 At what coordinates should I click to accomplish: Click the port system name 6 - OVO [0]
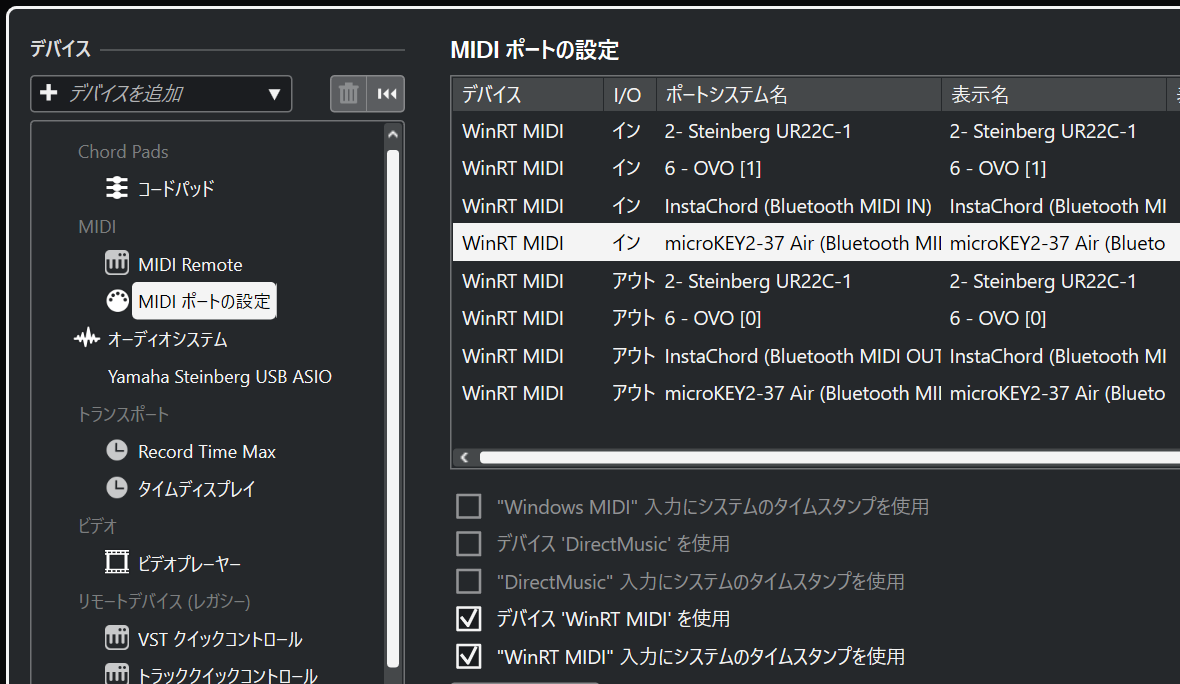coord(713,318)
